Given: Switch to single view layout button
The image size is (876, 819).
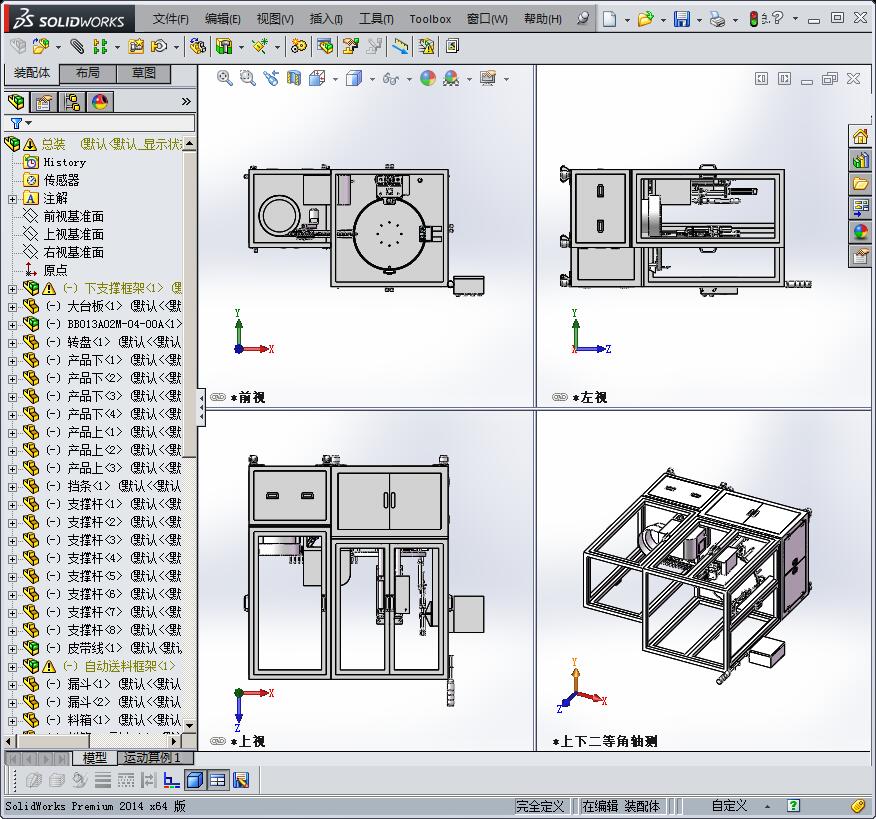Looking at the screenshot, I should [x=194, y=780].
